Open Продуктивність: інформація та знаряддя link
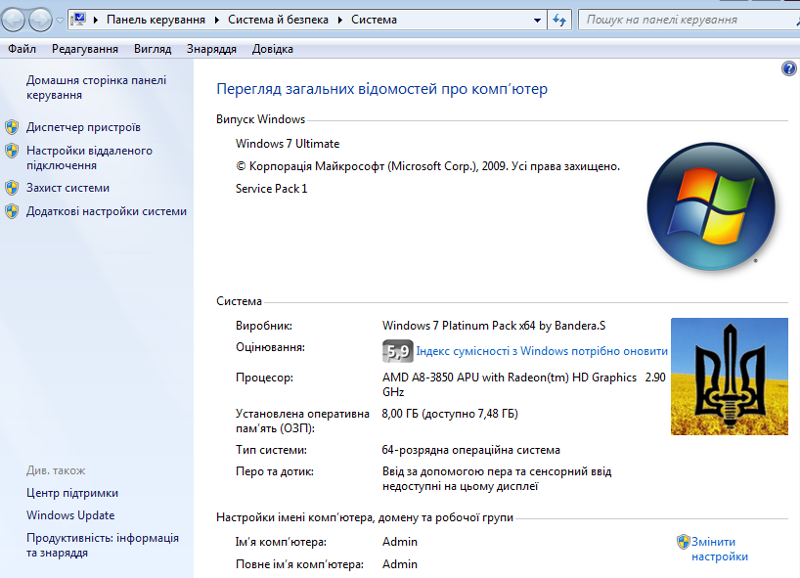800x578 pixels. click(x=103, y=545)
